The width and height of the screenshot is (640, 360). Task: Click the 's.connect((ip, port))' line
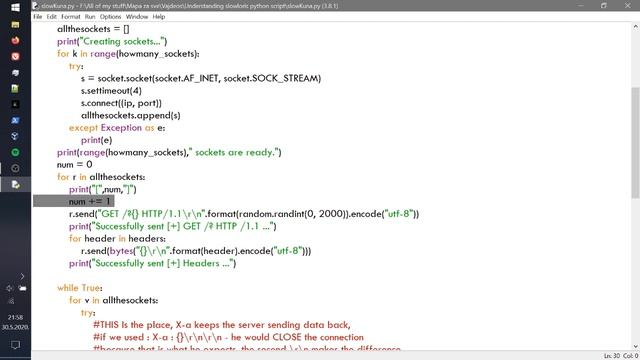click(x=121, y=103)
